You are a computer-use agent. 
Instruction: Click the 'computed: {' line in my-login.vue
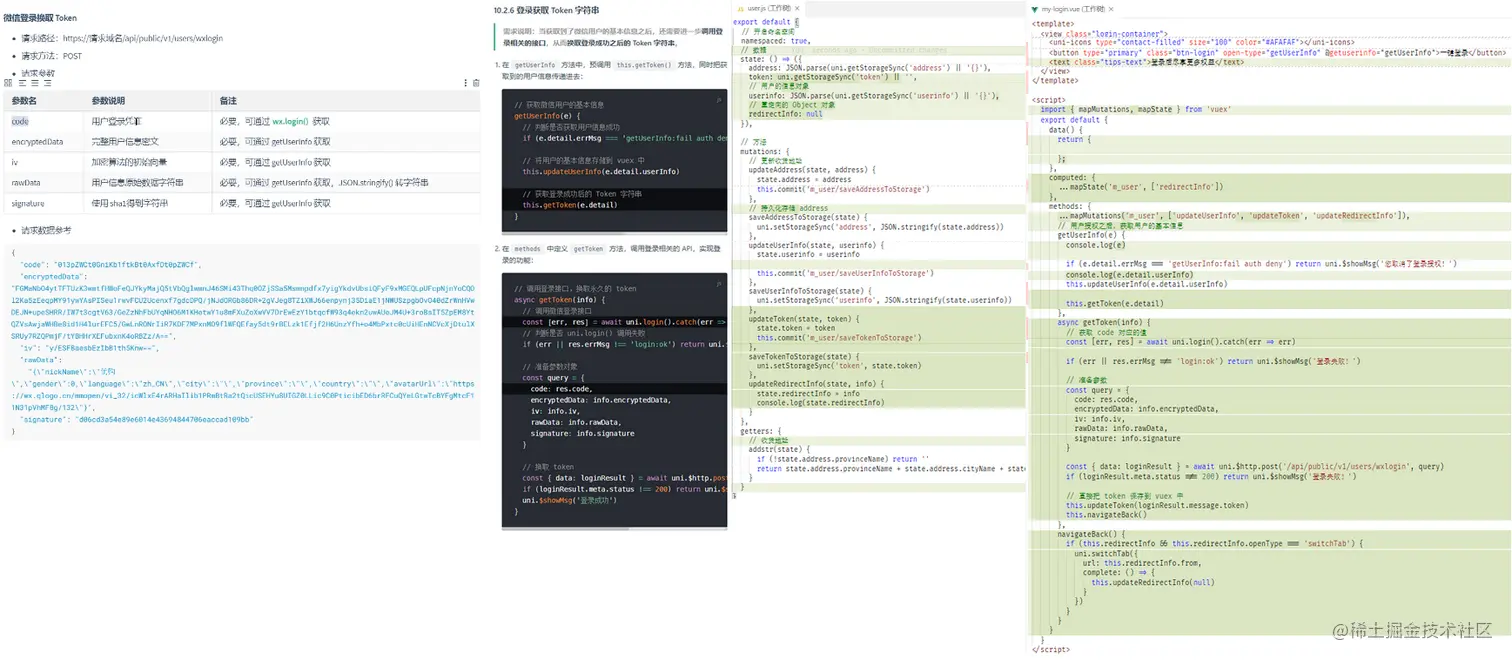[x=1072, y=177]
